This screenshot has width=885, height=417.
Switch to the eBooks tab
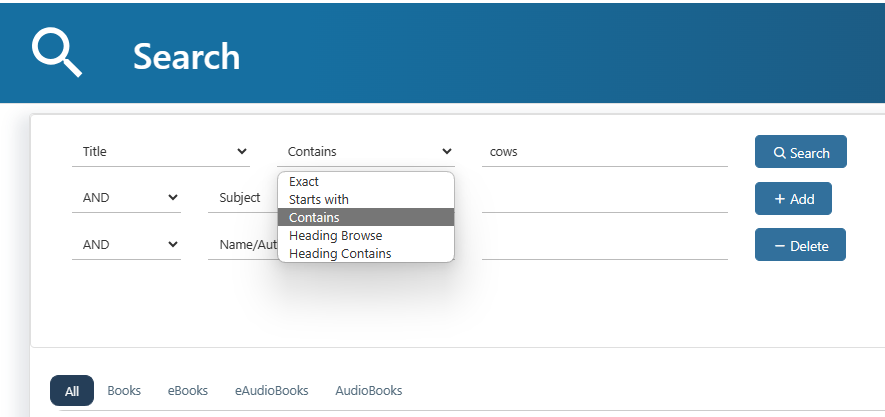188,390
